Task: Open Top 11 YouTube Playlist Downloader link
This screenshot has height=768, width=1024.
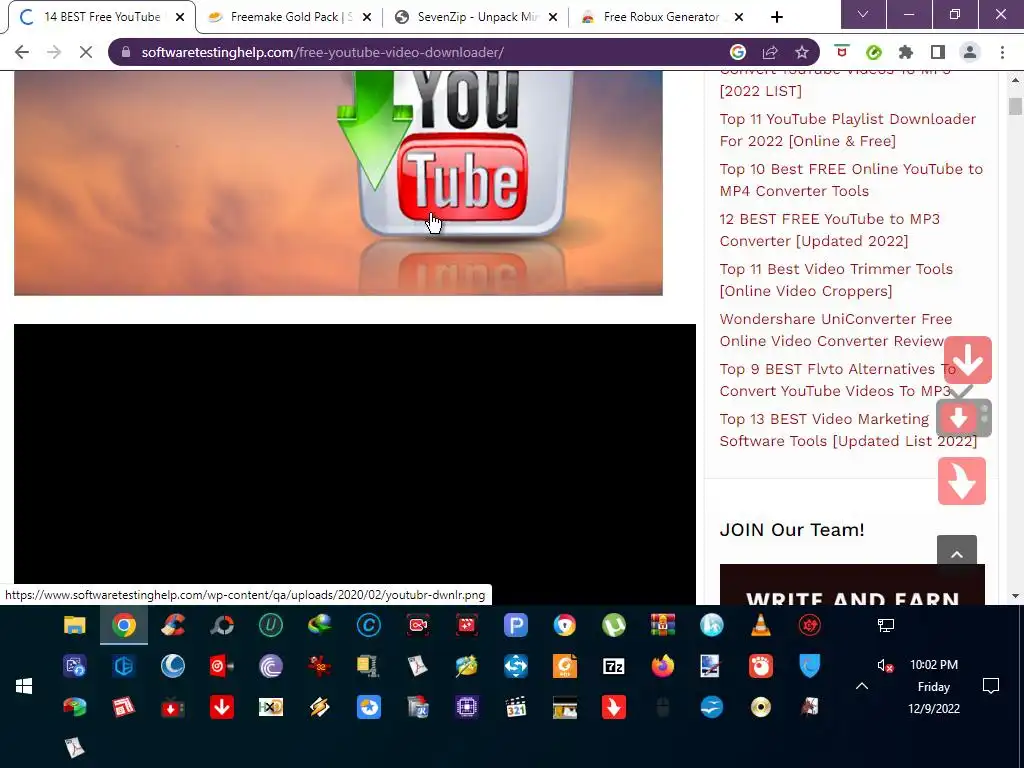Action: coord(848,130)
